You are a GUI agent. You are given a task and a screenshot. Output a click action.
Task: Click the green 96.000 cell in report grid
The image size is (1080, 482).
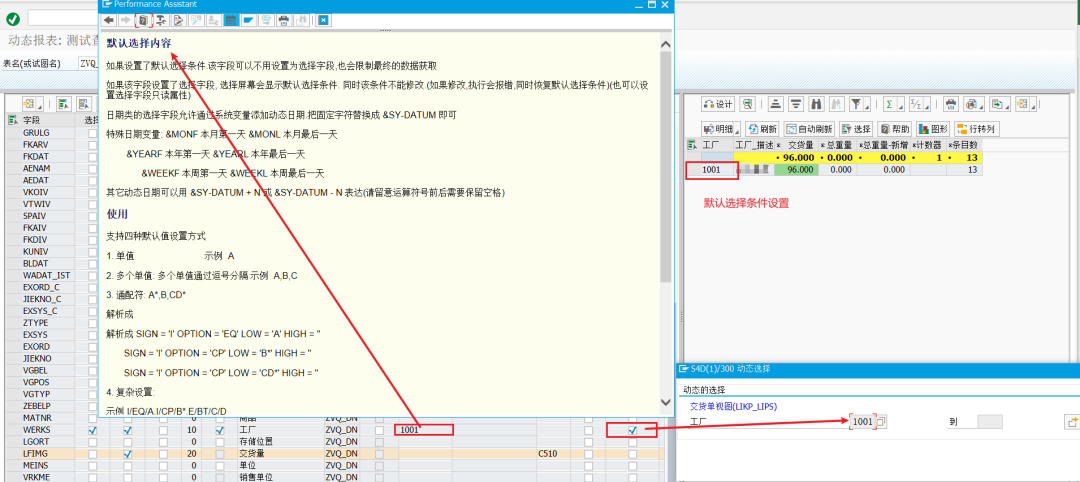coord(796,169)
